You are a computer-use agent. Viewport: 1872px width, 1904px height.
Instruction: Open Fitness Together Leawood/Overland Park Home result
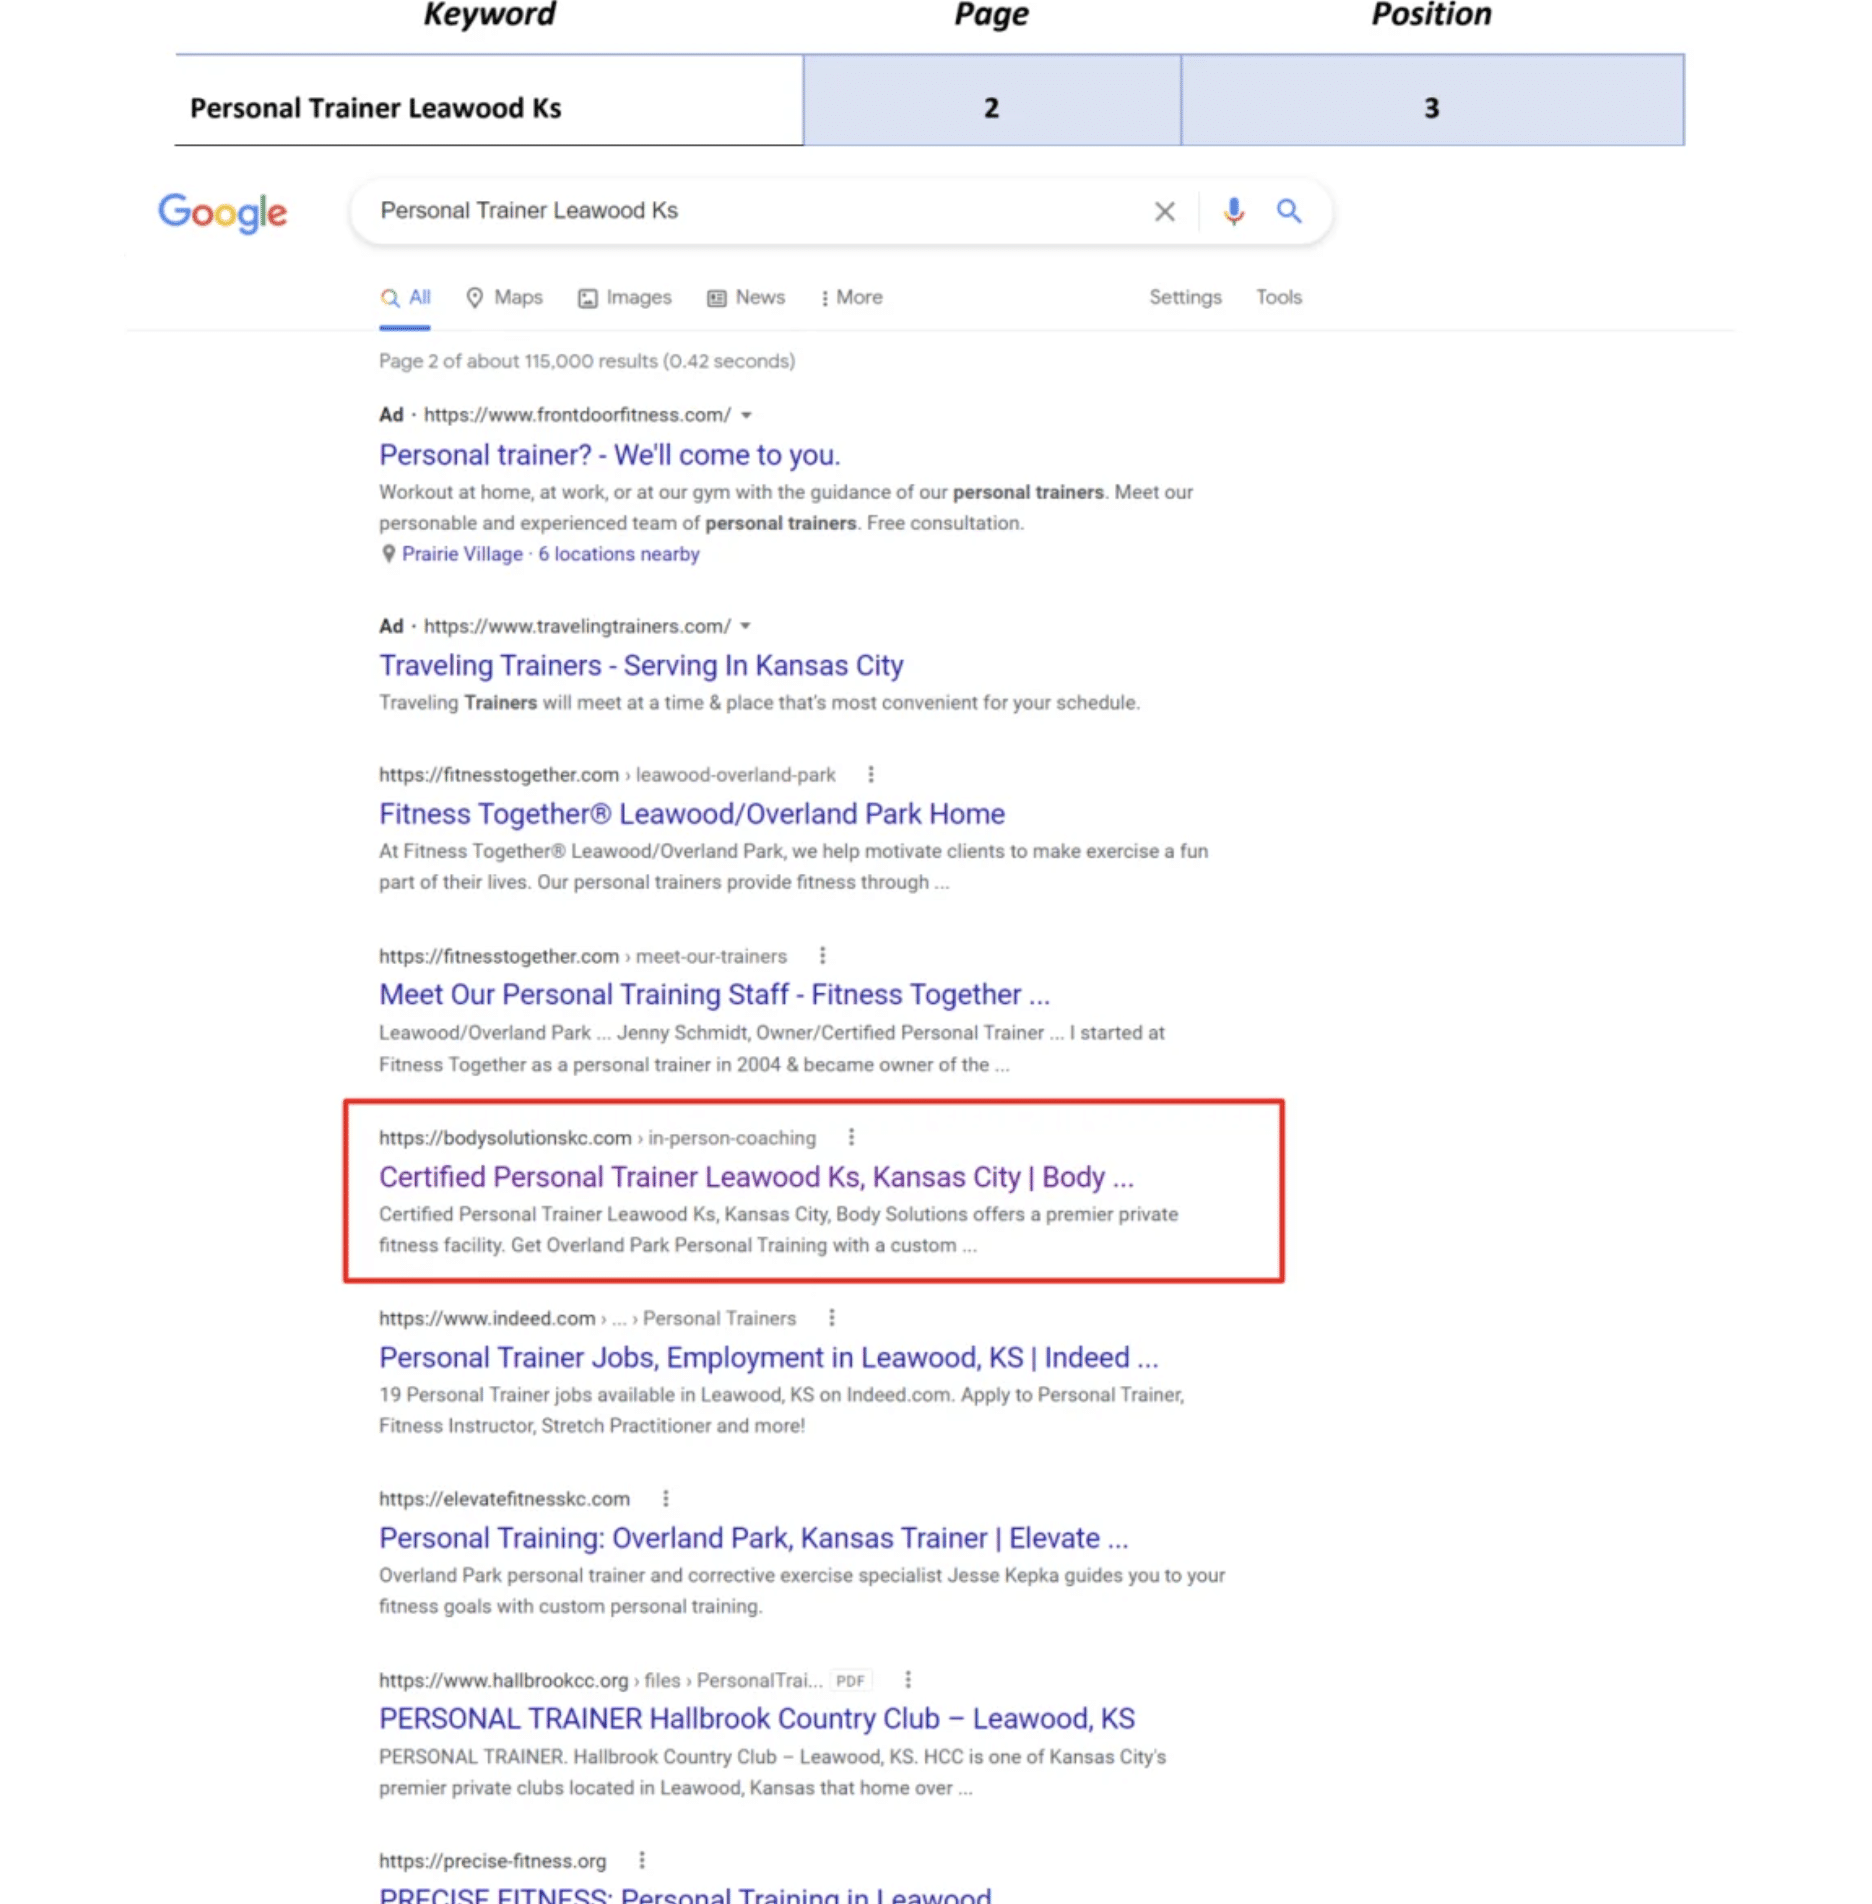click(x=692, y=814)
